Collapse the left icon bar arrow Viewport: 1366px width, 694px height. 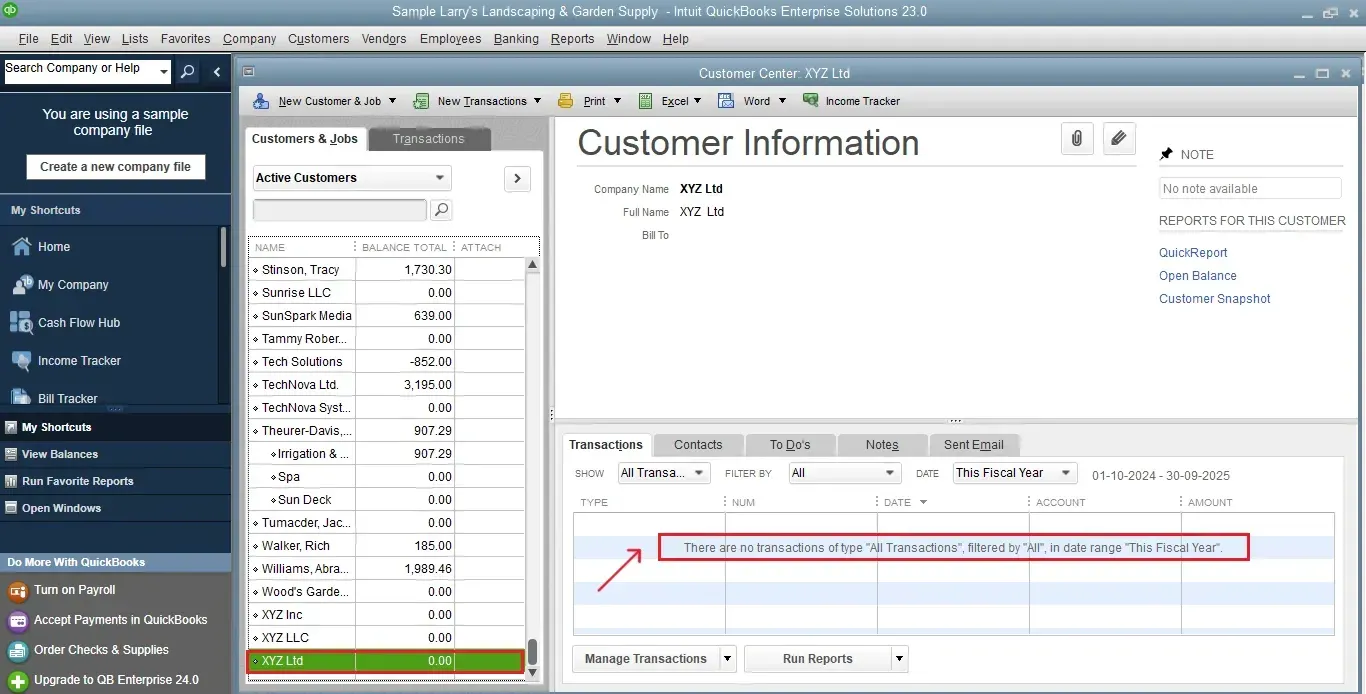[217, 72]
